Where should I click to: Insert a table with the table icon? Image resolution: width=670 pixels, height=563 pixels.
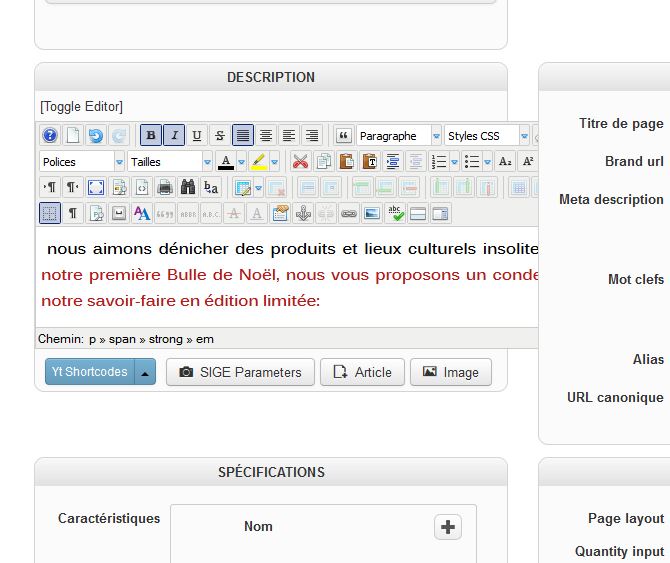click(243, 188)
